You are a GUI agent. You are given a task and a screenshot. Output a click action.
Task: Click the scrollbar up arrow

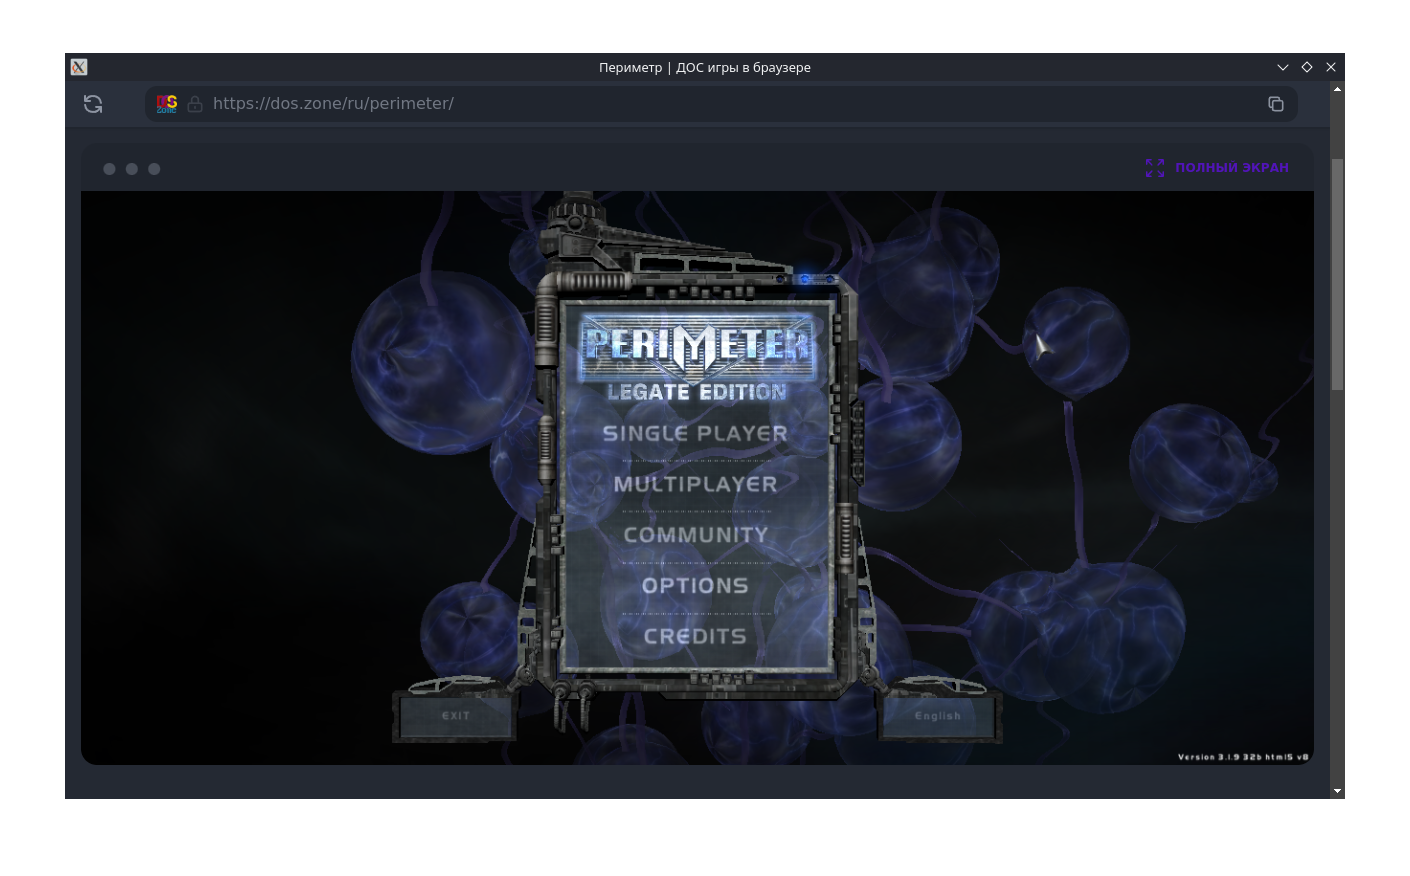(x=1337, y=89)
